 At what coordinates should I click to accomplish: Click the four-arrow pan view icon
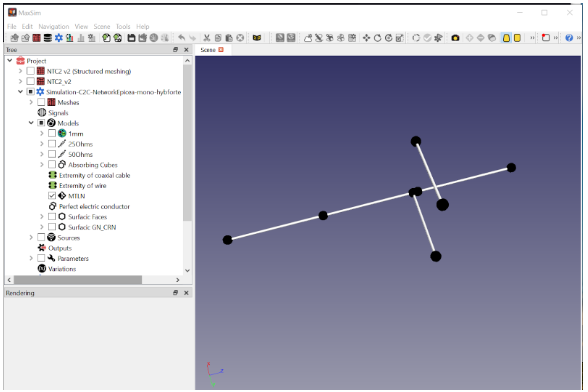coord(366,38)
